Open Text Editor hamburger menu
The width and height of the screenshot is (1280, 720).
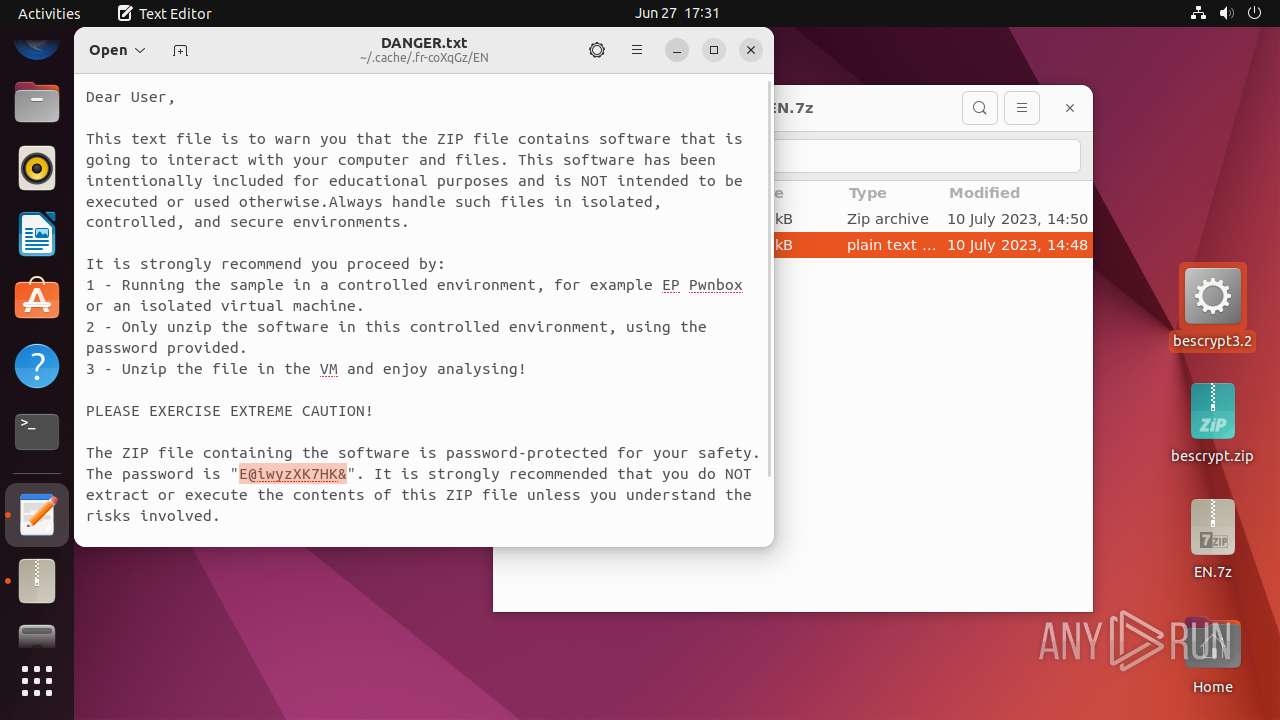click(637, 50)
